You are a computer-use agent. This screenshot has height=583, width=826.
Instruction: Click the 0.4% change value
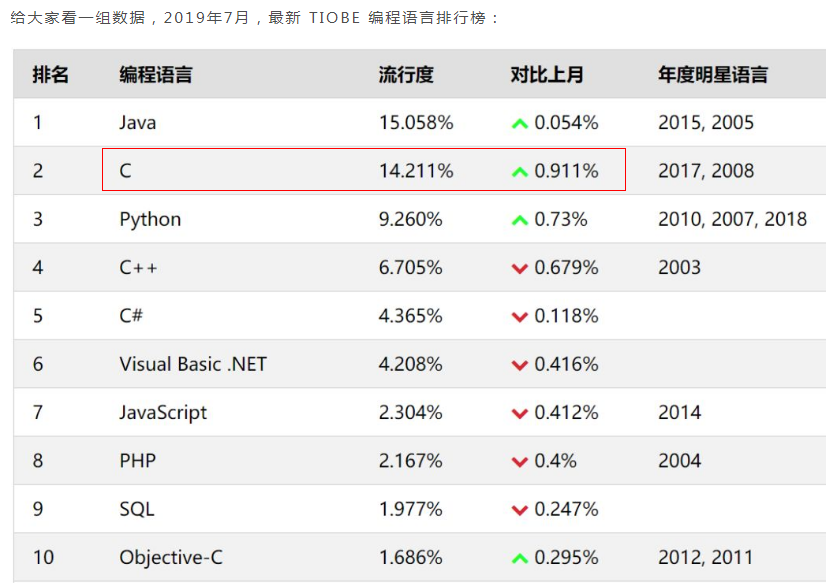click(x=555, y=461)
